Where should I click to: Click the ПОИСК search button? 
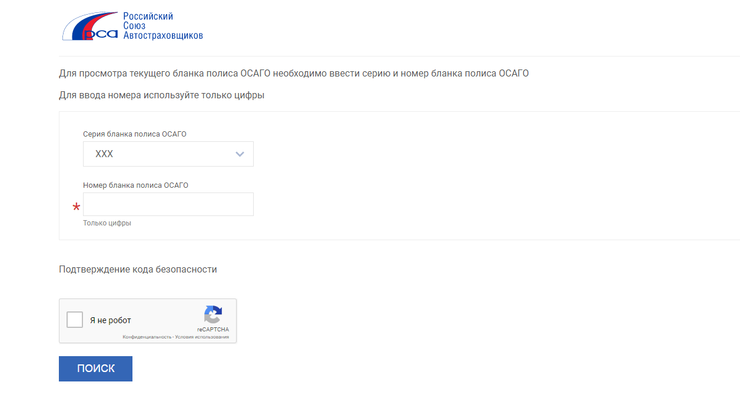click(x=95, y=369)
